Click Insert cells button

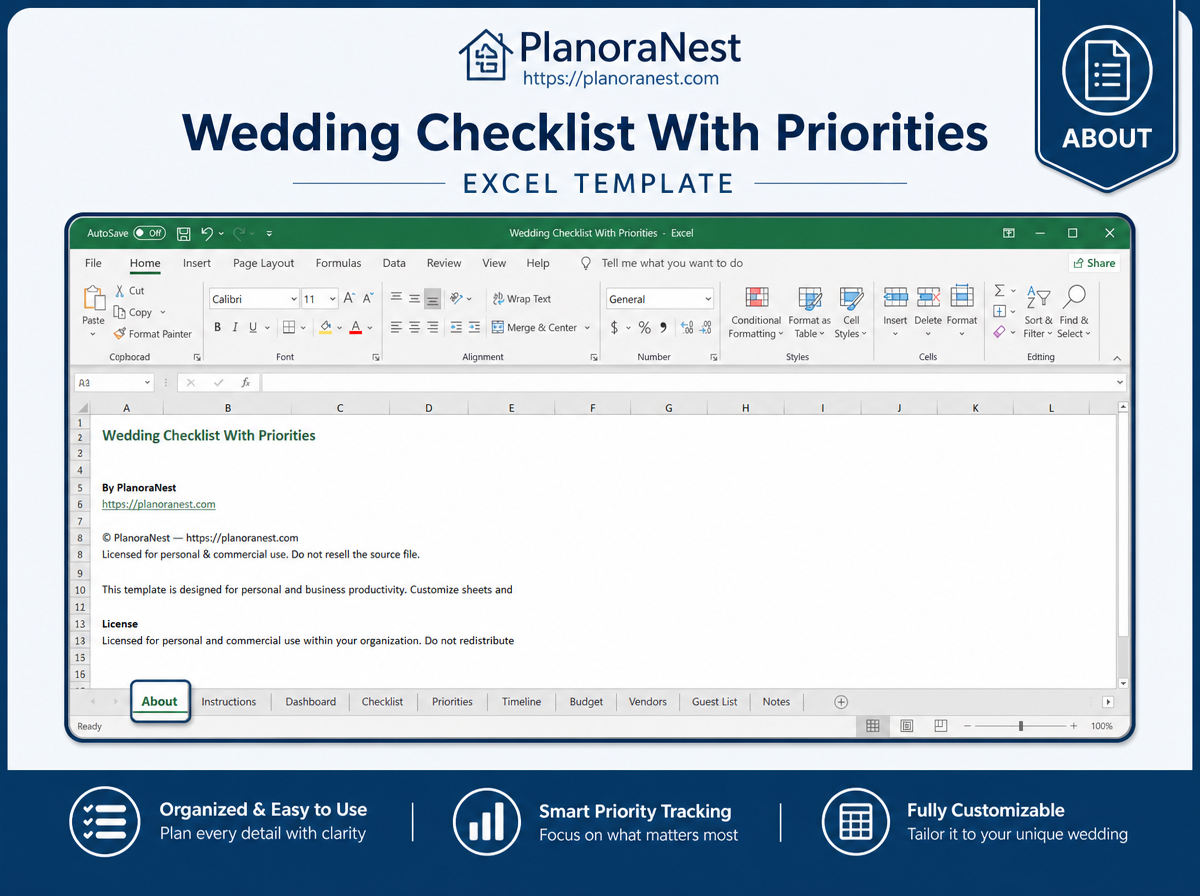click(x=895, y=313)
